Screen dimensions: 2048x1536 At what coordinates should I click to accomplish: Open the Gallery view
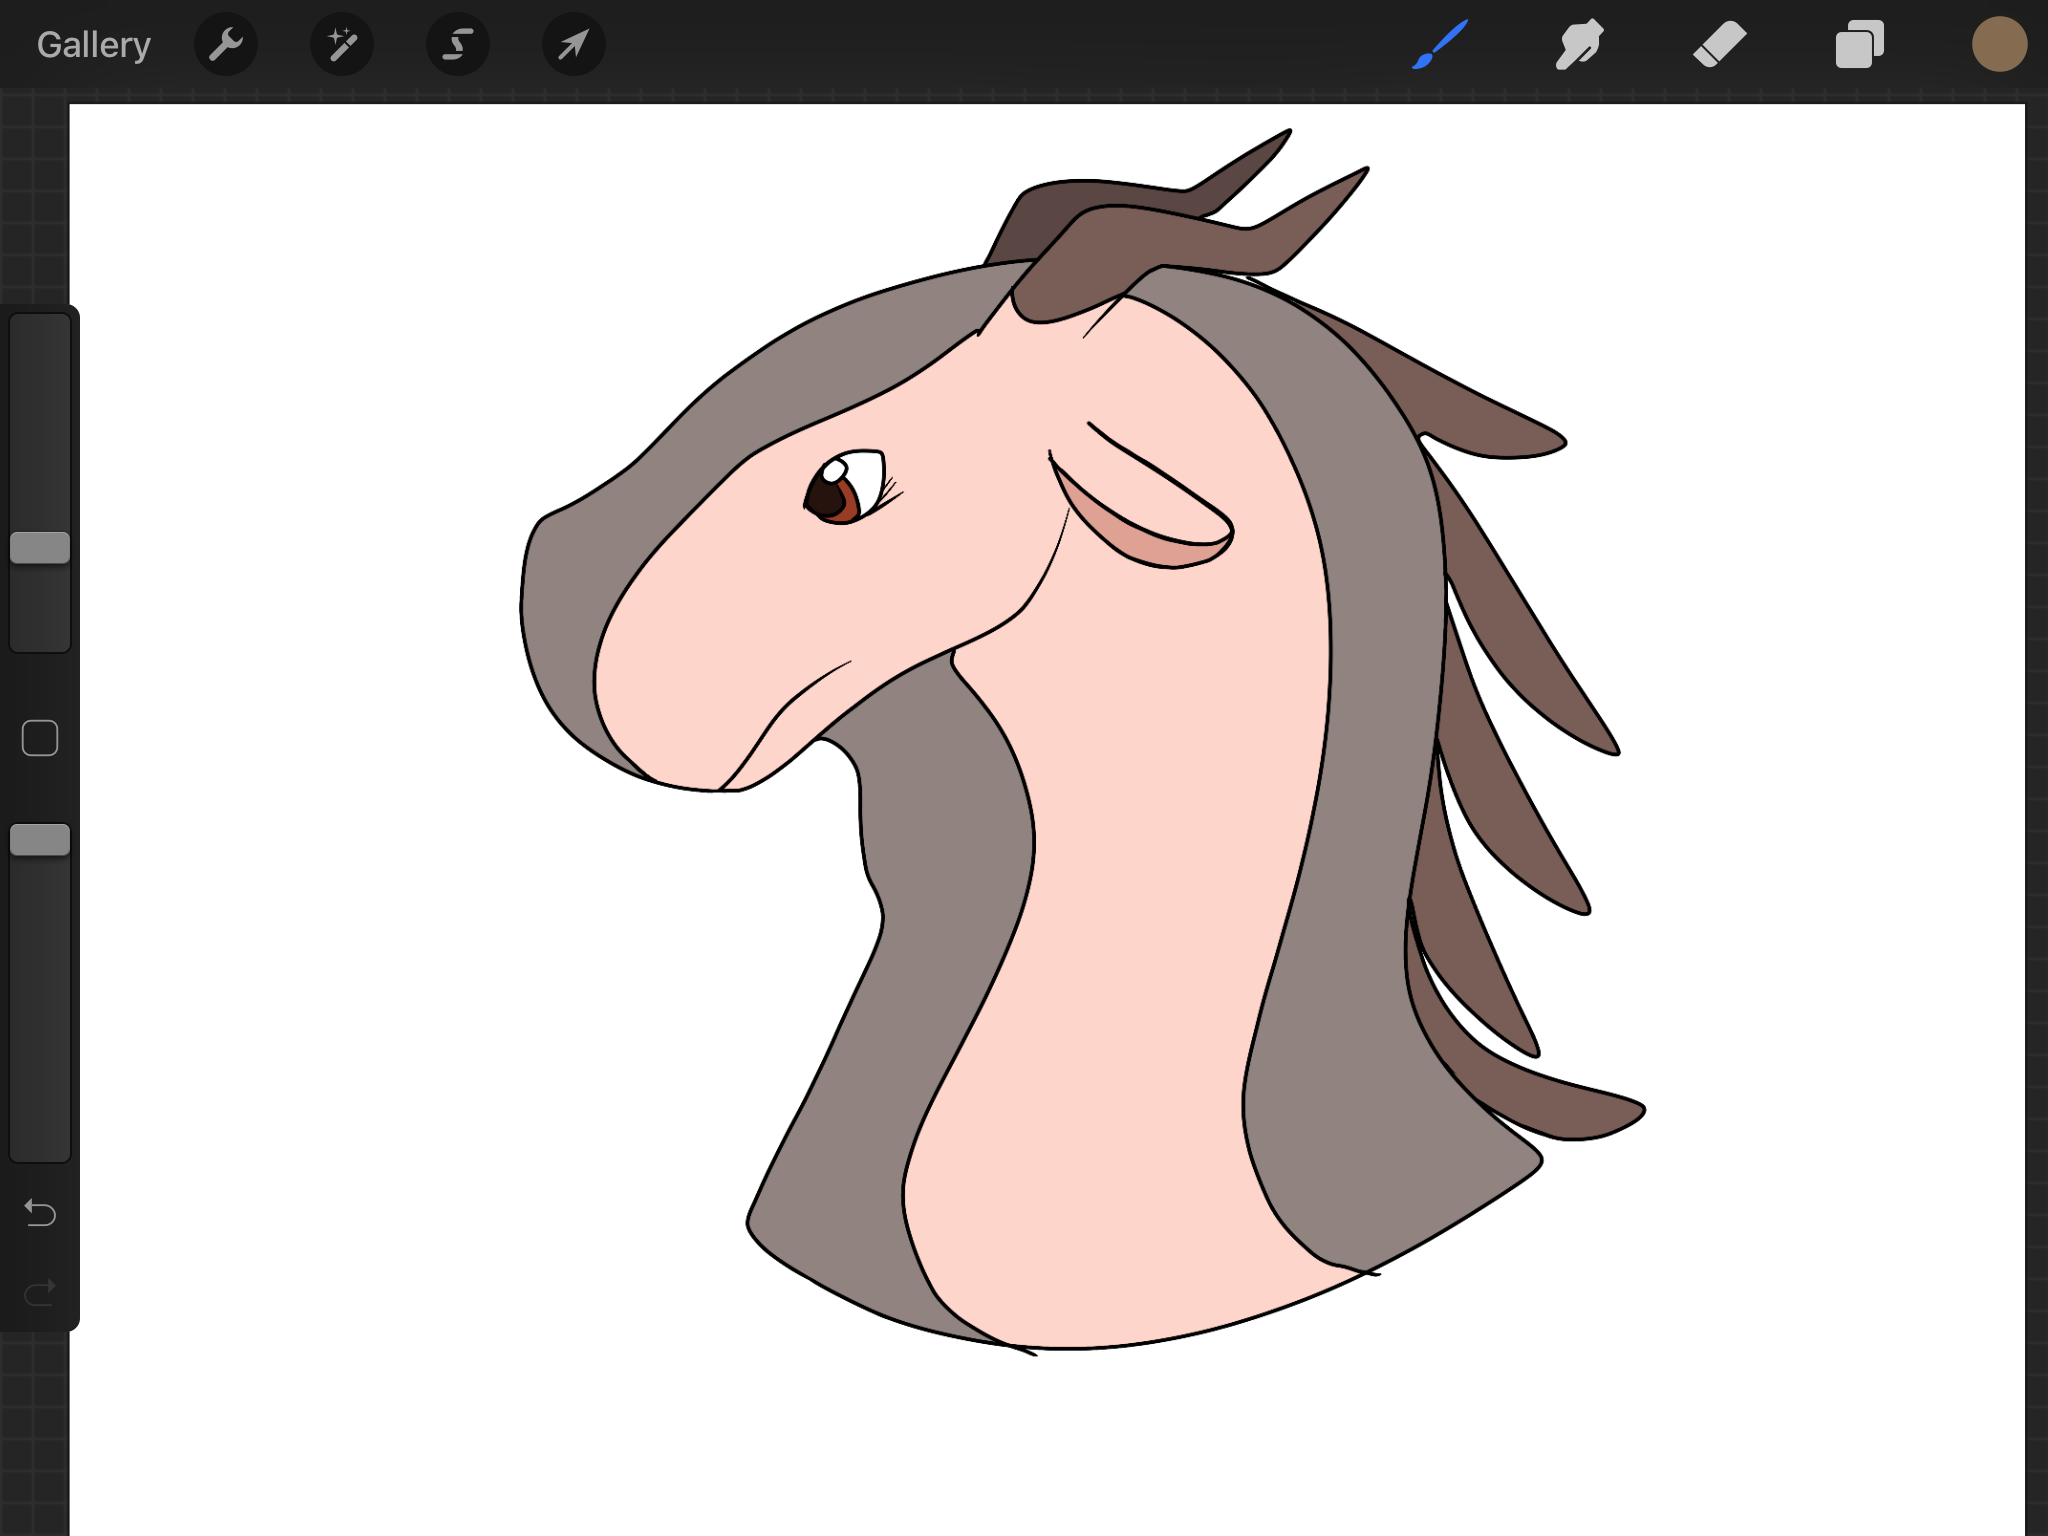93,45
